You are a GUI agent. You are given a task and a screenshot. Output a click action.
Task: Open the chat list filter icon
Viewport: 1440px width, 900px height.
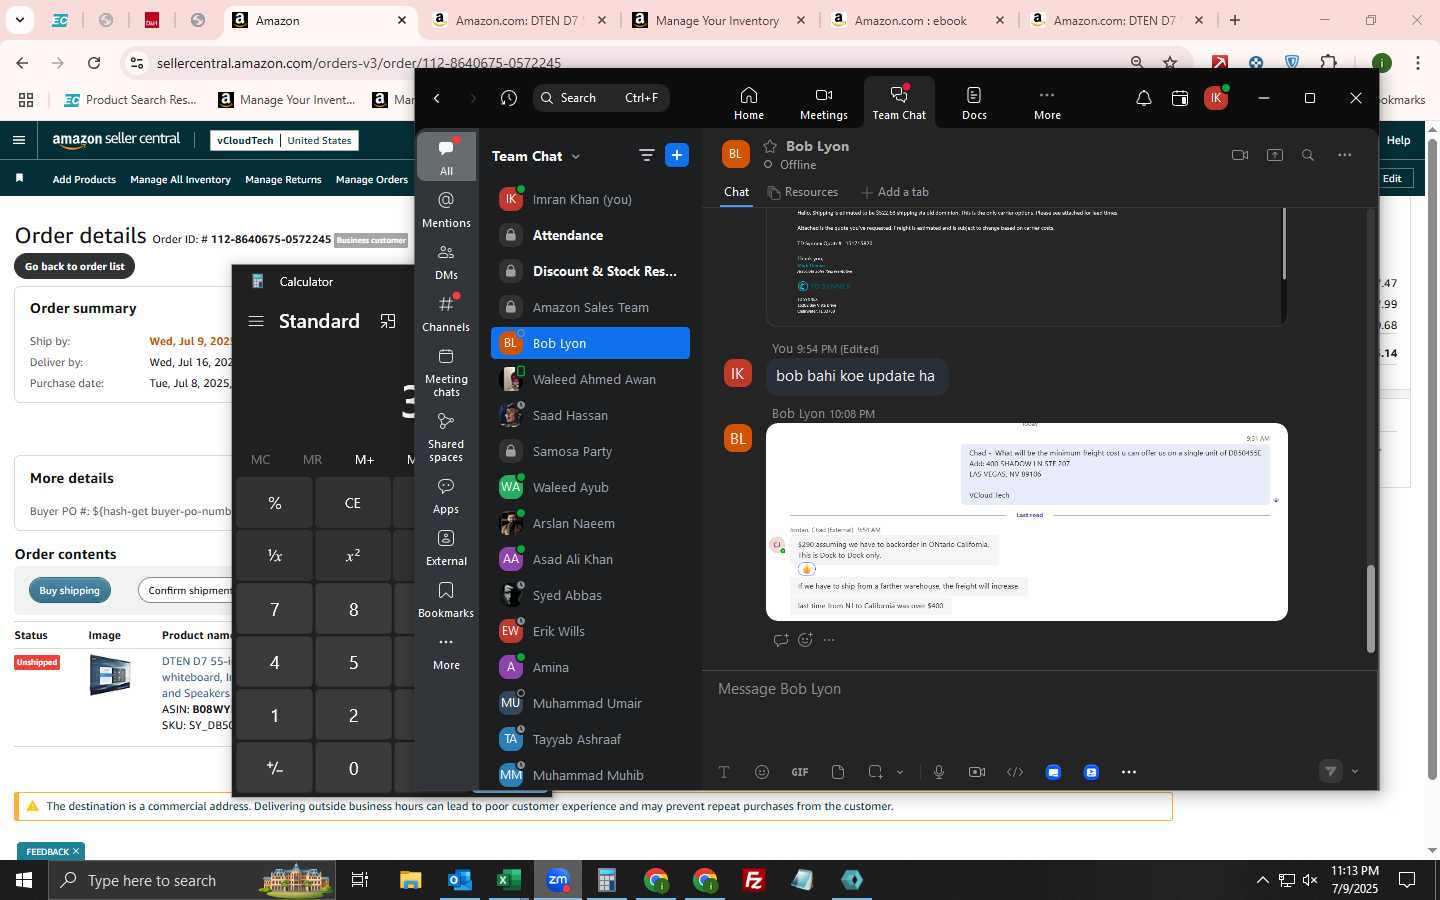(646, 155)
